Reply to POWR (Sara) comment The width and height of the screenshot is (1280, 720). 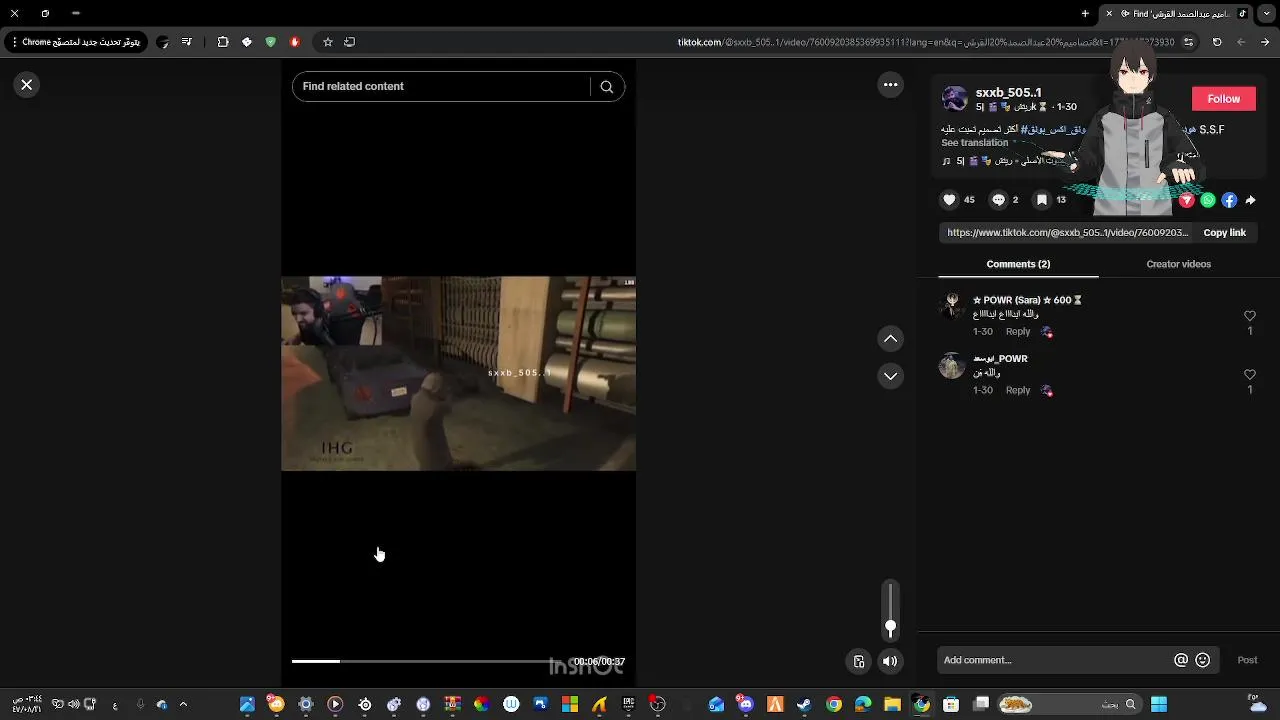(x=1018, y=332)
